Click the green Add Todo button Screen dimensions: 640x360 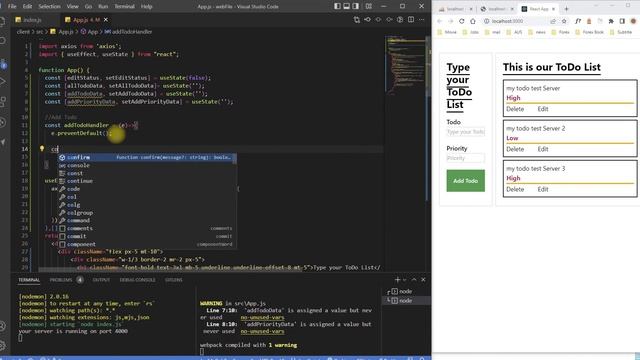465,181
